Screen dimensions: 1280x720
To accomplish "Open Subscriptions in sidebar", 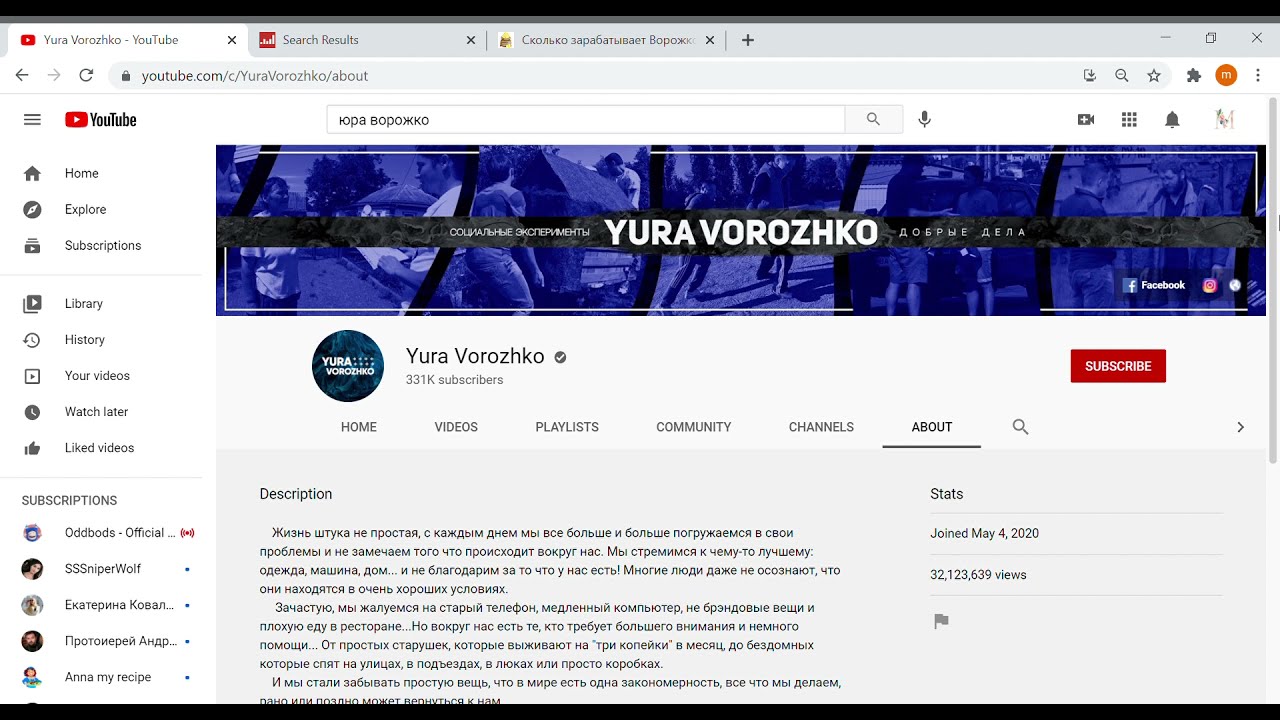I will [101, 245].
